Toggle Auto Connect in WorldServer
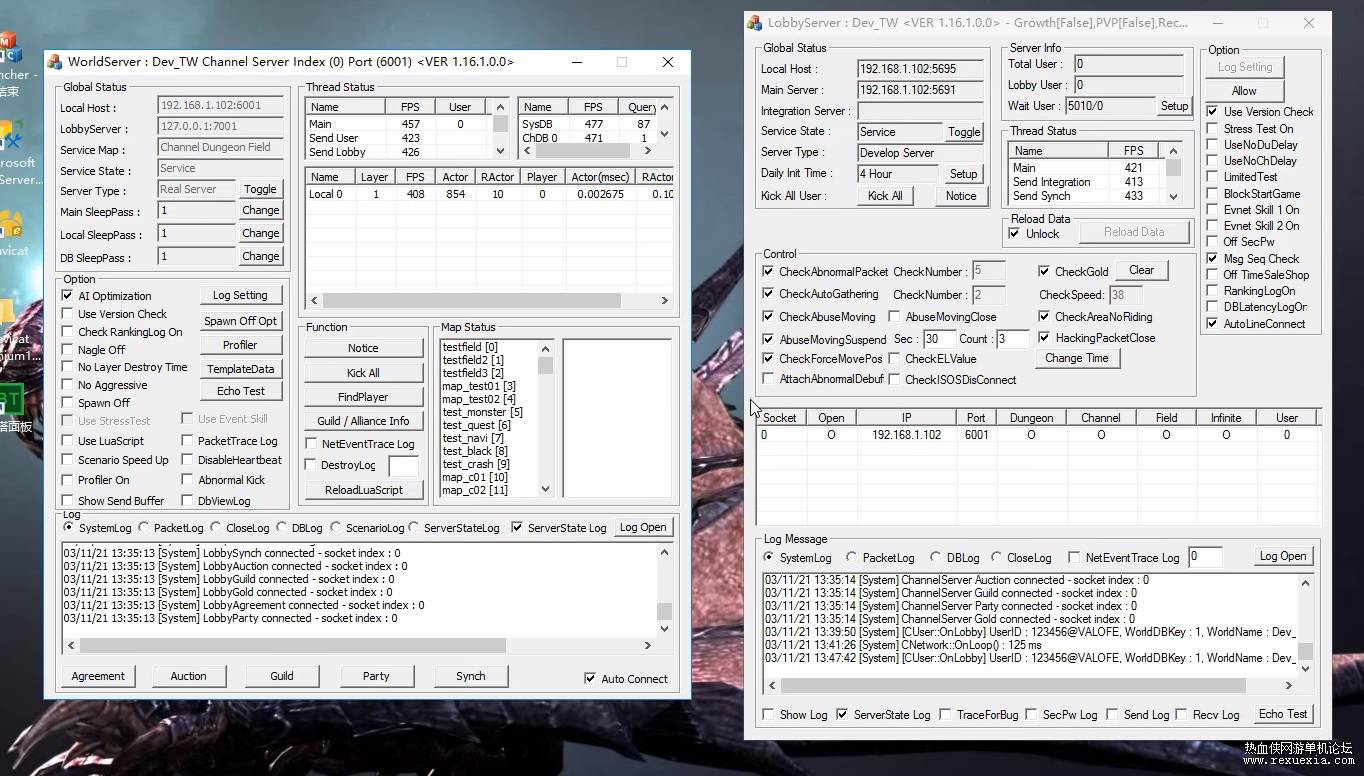1364x776 pixels. coord(590,679)
